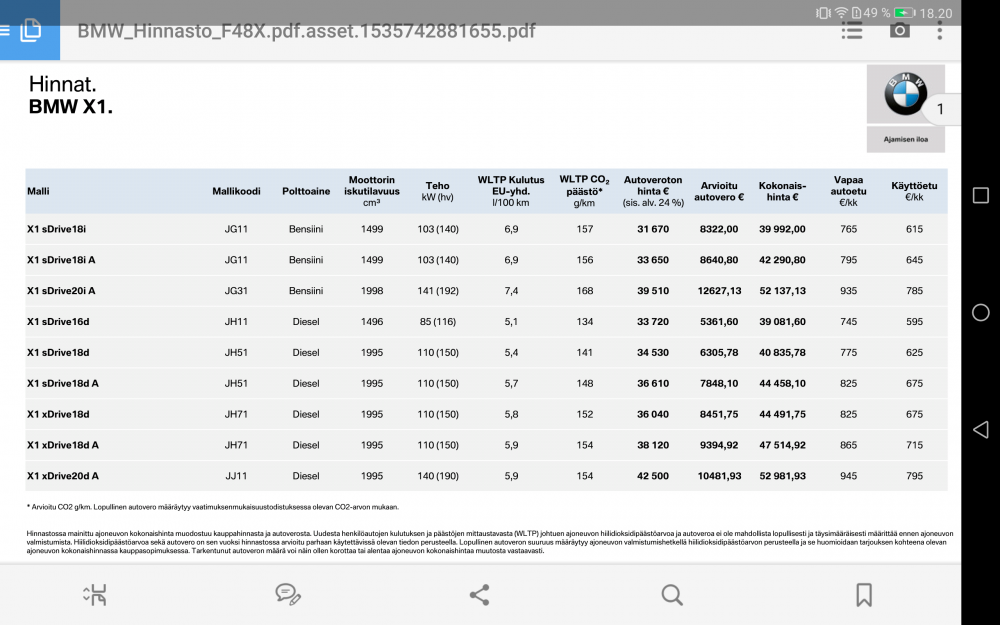This screenshot has height=625, width=1000.
Task: Tap the camera snapshot icon
Action: [900, 30]
